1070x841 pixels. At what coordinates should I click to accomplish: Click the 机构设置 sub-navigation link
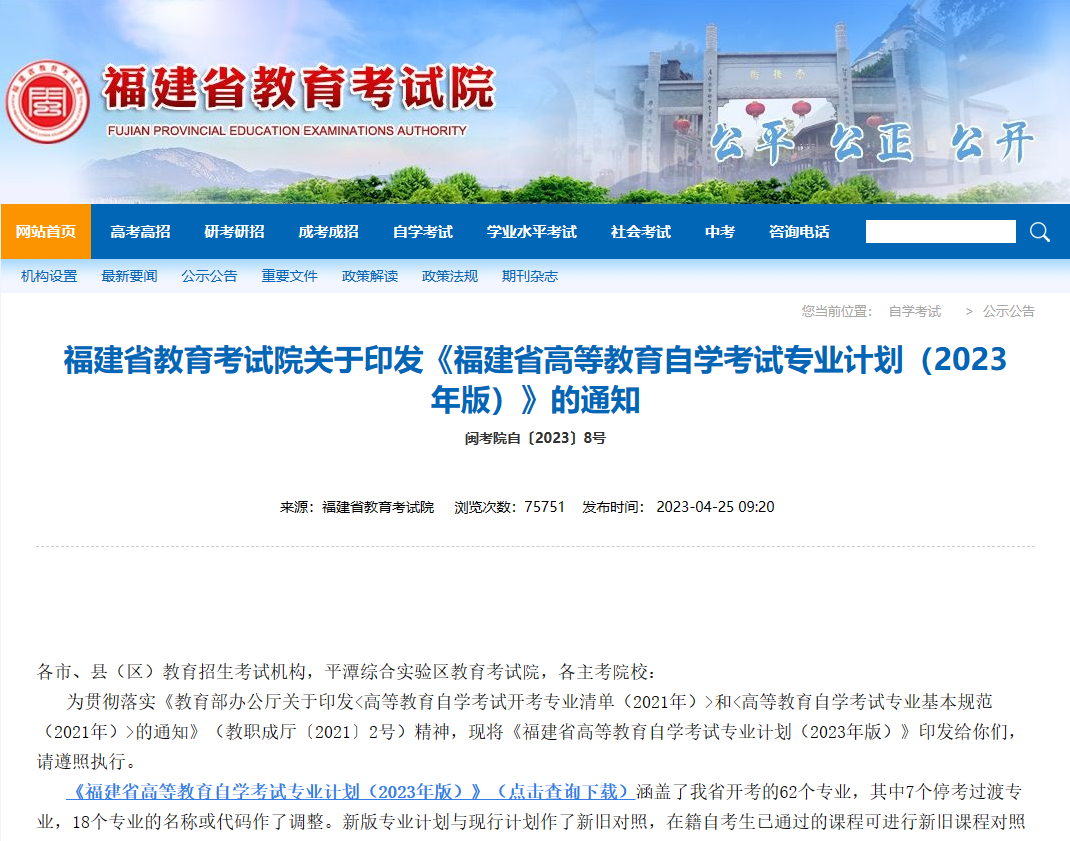pyautogui.click(x=49, y=276)
